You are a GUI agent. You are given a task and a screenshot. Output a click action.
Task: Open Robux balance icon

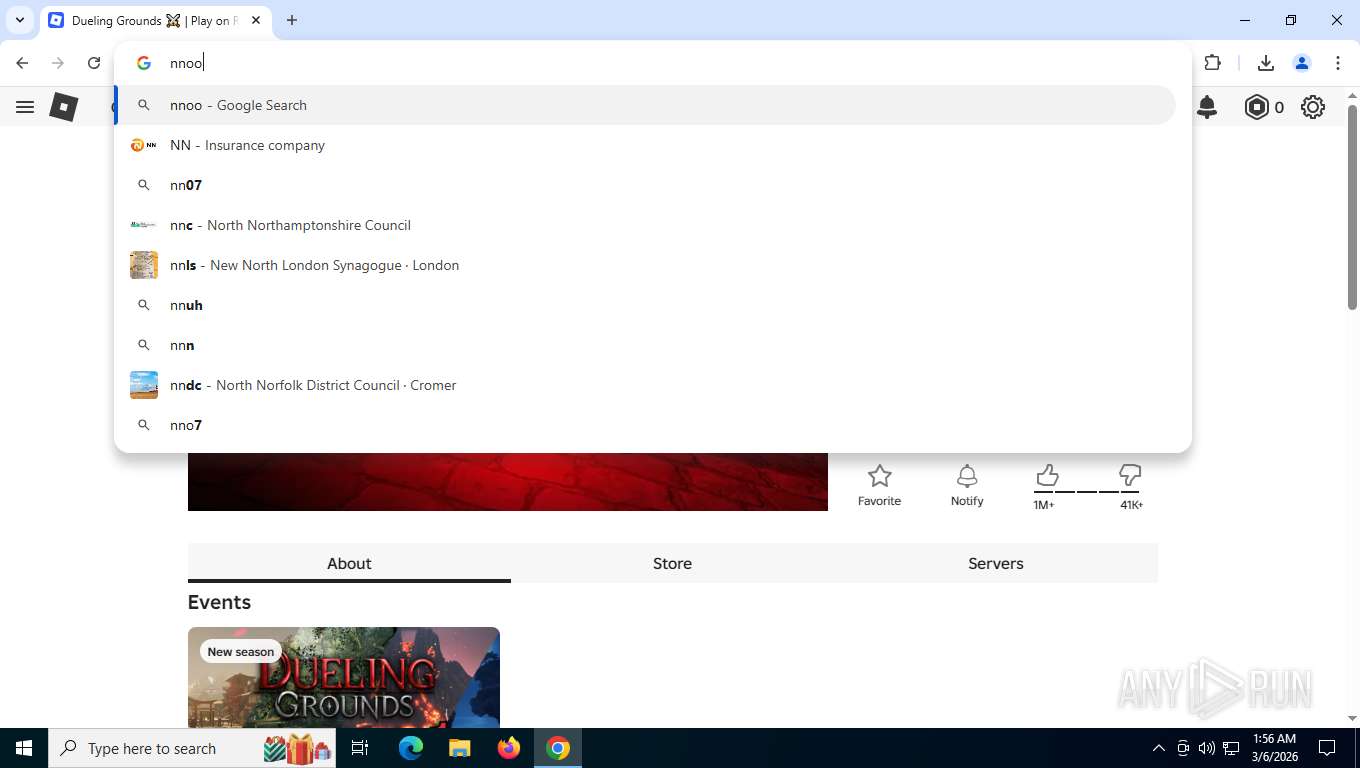1256,107
